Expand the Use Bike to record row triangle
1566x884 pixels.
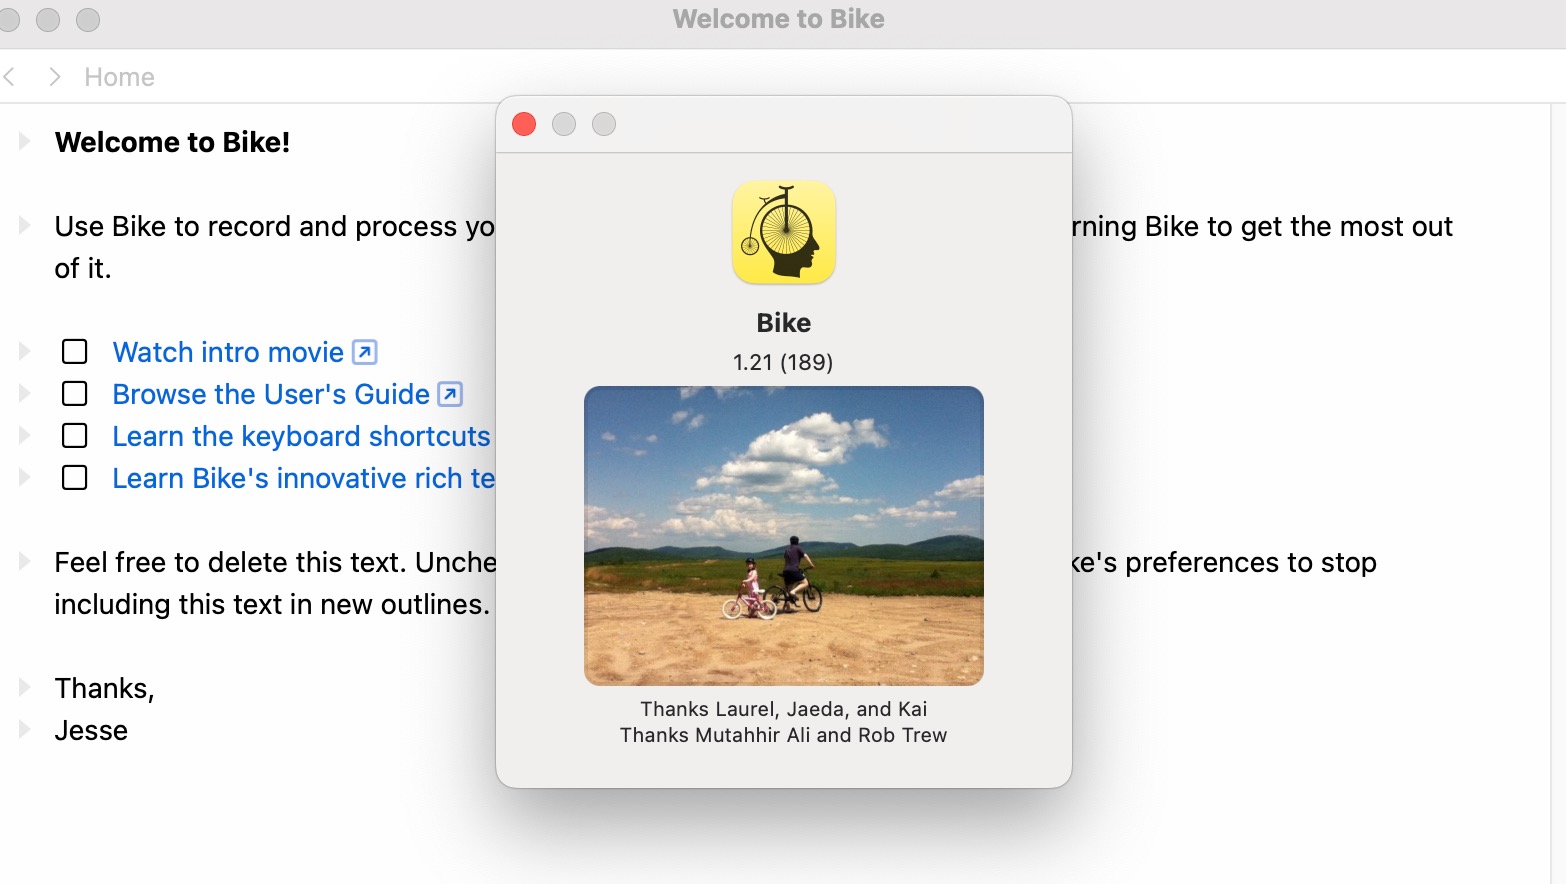click(x=25, y=225)
